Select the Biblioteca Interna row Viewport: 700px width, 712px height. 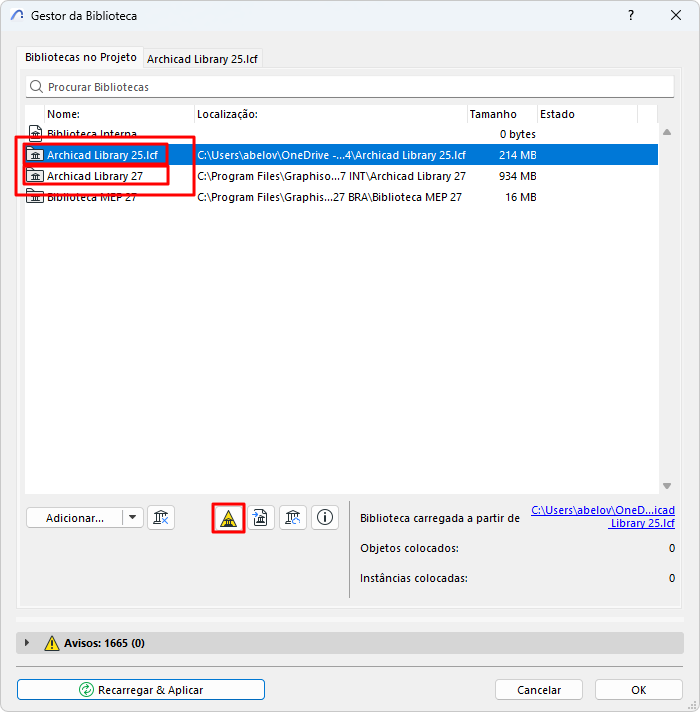pyautogui.click(x=341, y=134)
